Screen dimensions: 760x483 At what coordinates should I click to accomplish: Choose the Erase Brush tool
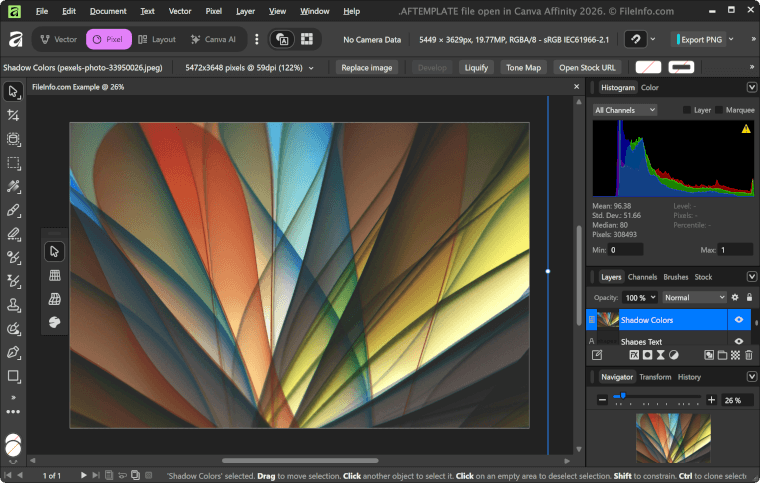coord(13,234)
